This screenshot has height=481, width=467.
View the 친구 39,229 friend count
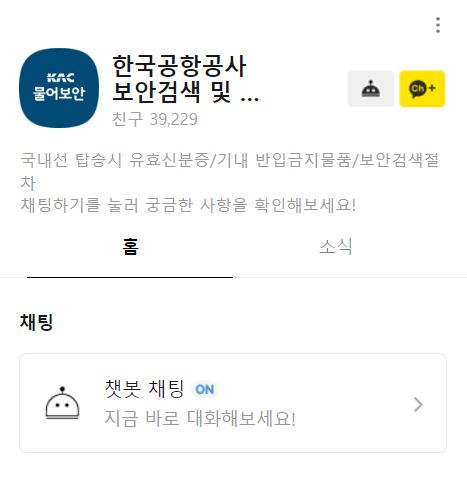pos(155,119)
